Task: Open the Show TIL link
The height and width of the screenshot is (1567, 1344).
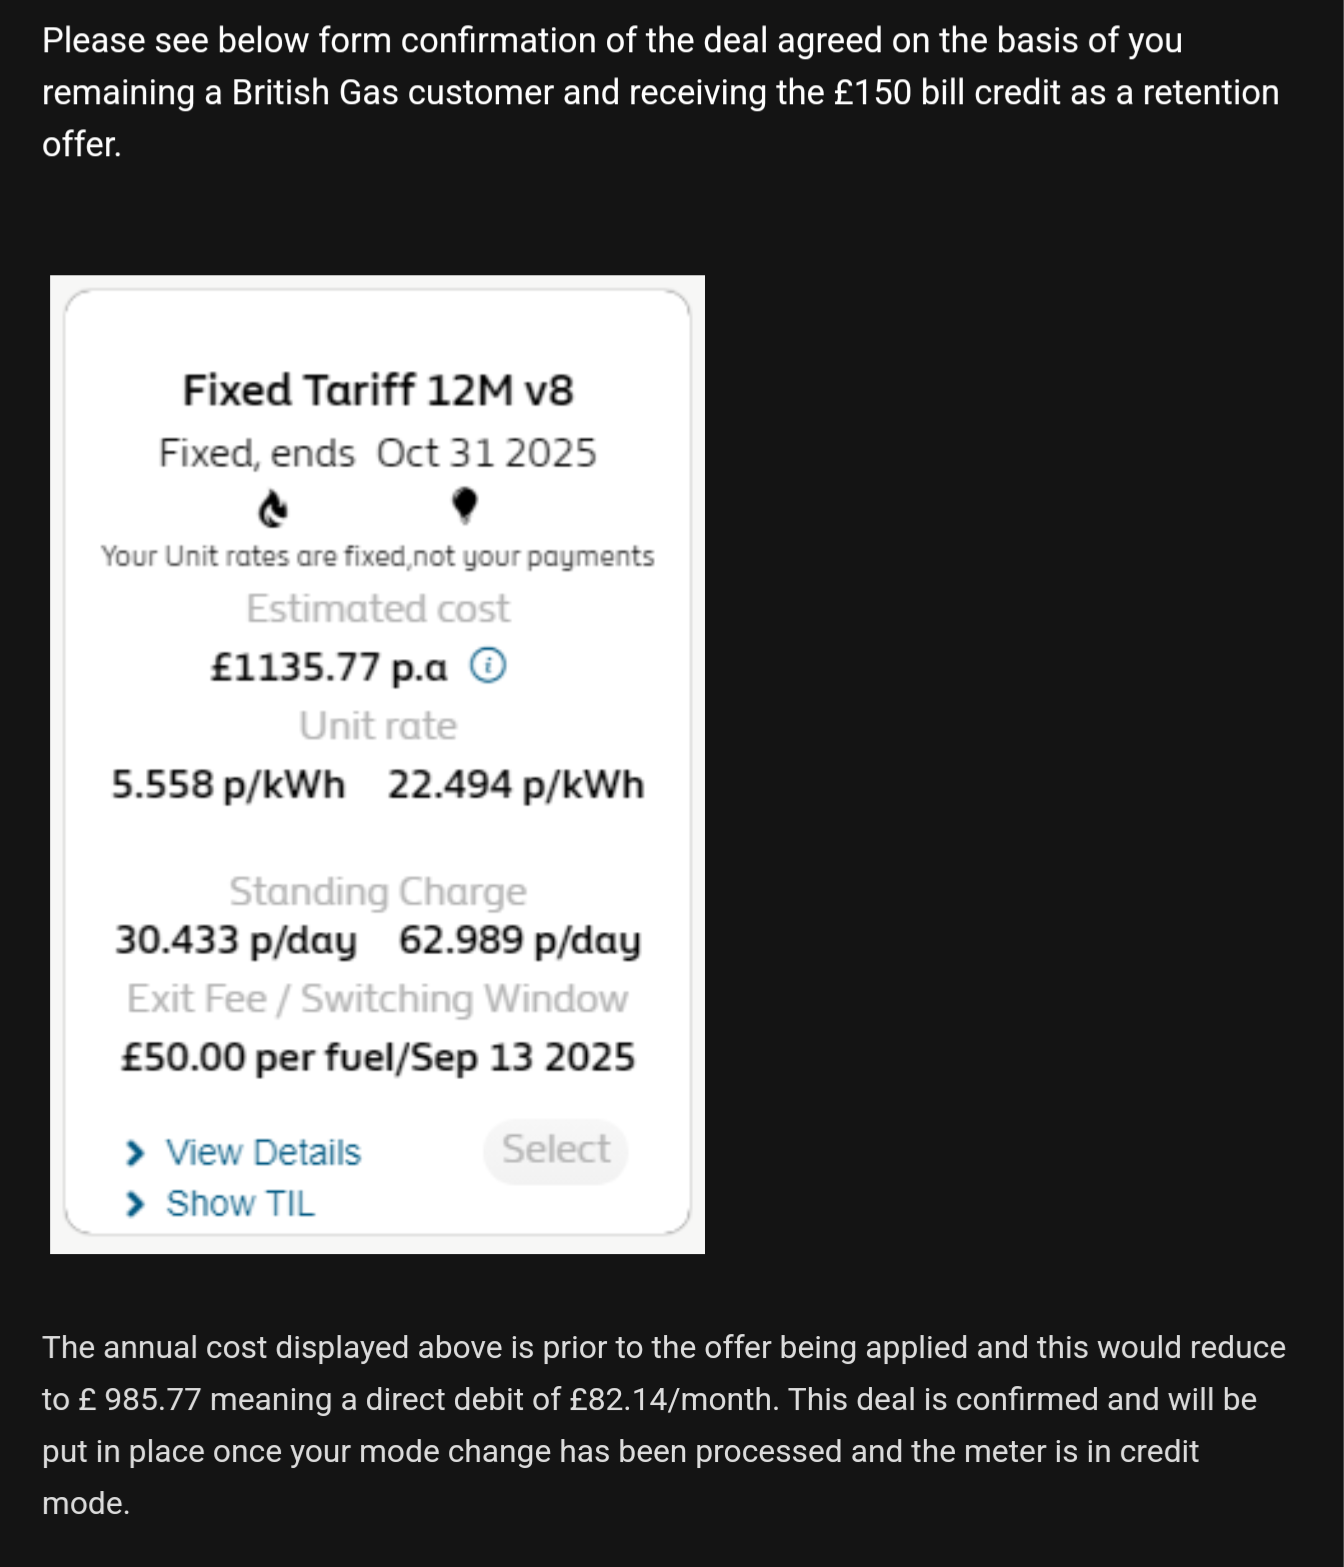Action: [x=240, y=1204]
